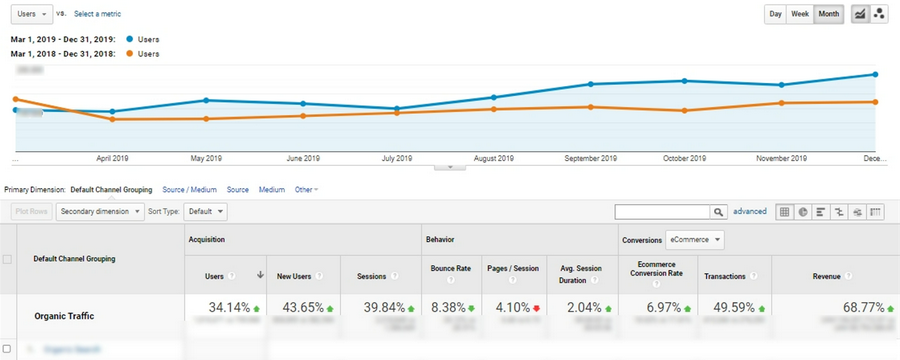900x360 pixels.
Task: Click the Bounce Rate 8.38% value
Action: pyautogui.click(x=448, y=307)
